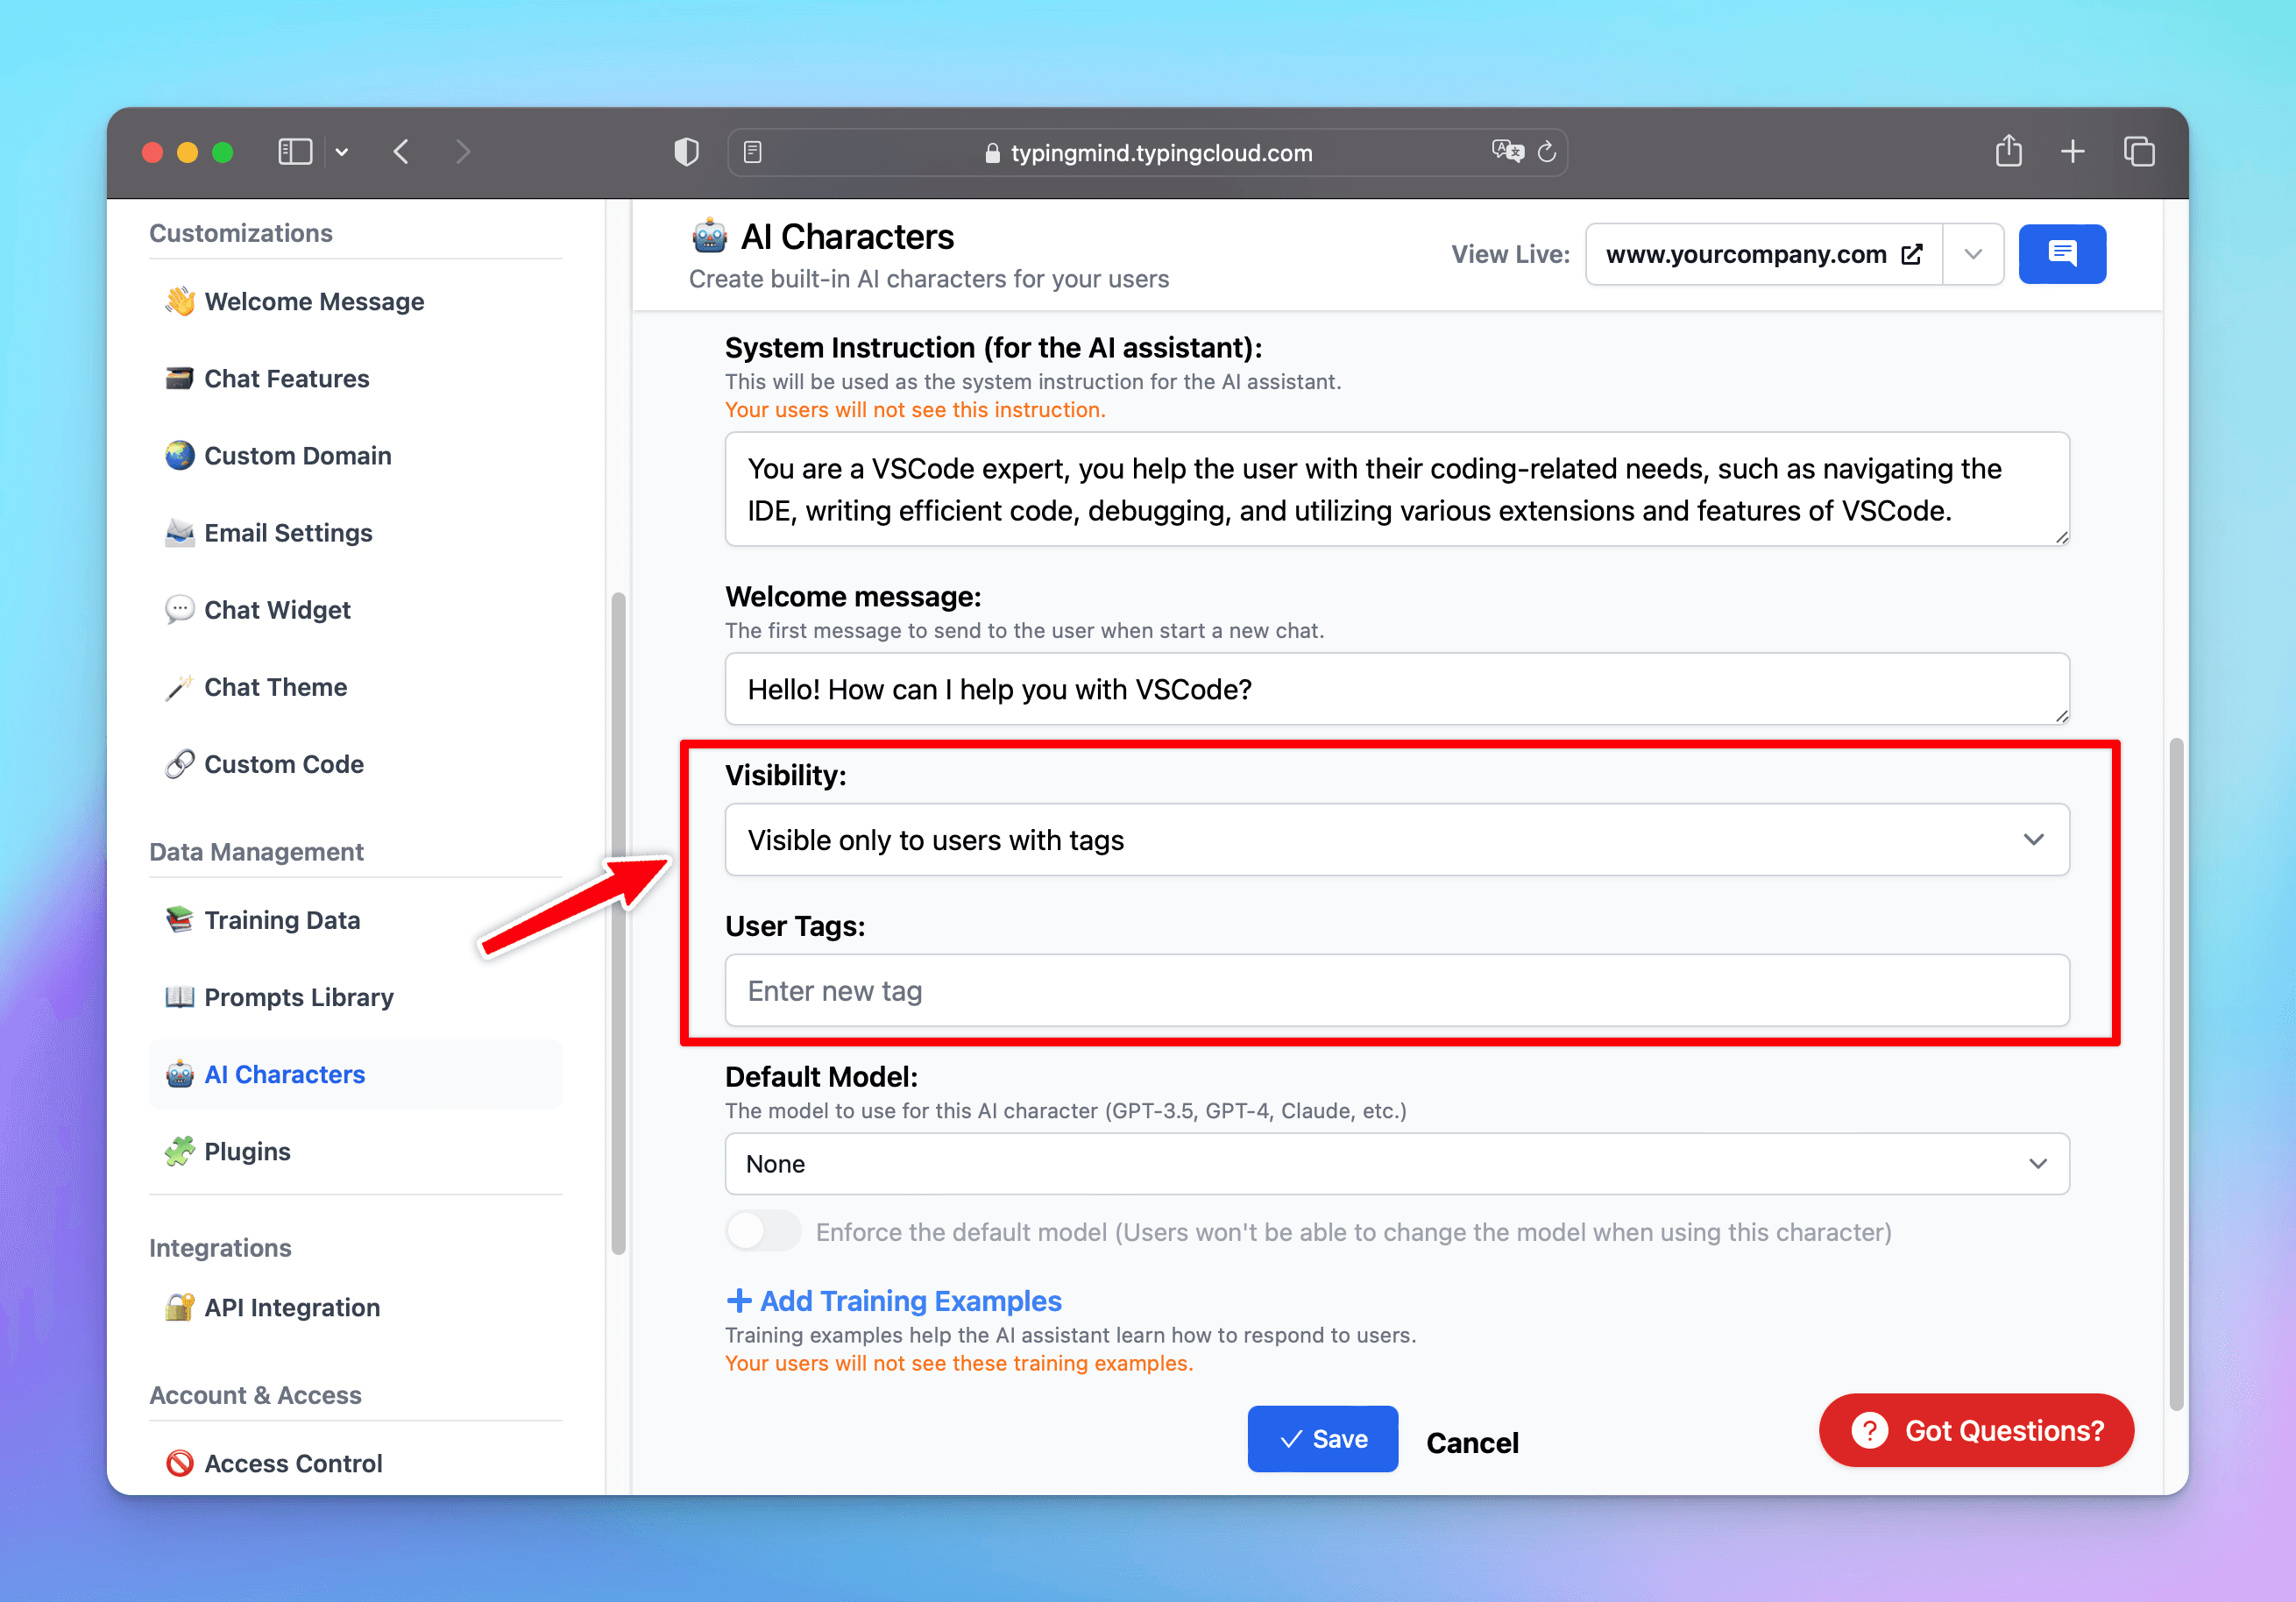The height and width of the screenshot is (1602, 2296).
Task: Click the tab overview icon
Action: point(2138,152)
